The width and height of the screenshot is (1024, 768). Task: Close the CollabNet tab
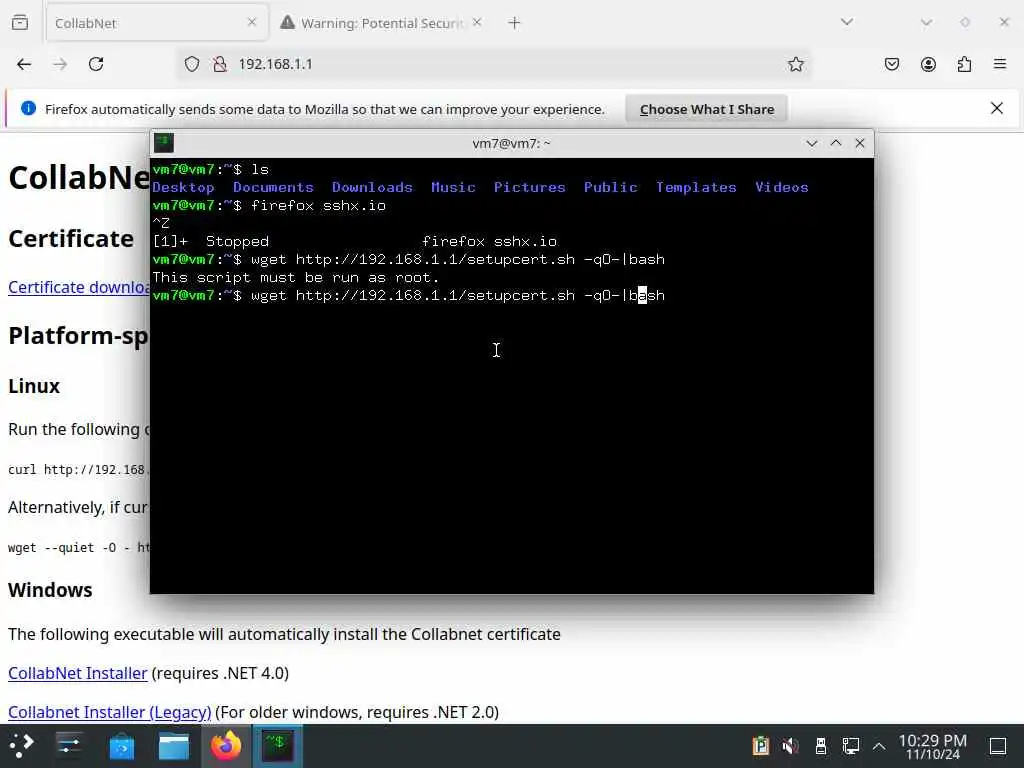click(252, 22)
